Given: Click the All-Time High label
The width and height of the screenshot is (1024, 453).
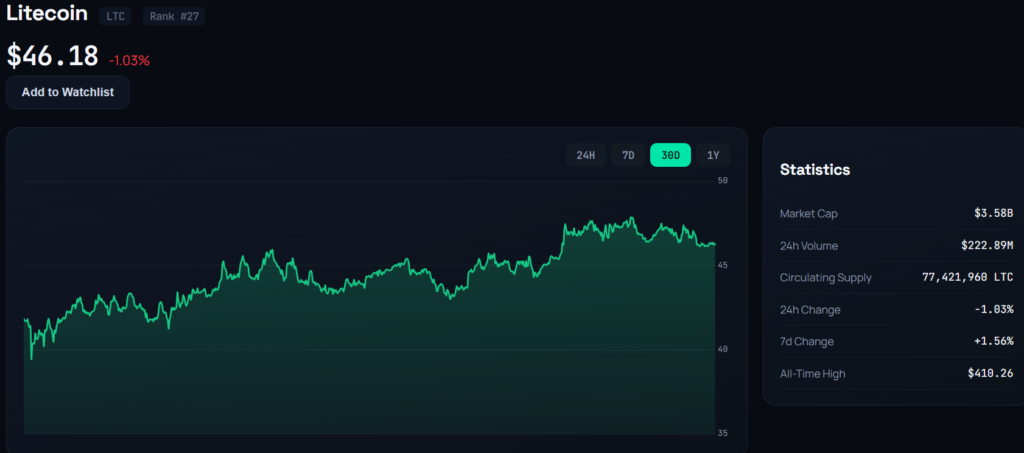Looking at the screenshot, I should [812, 374].
